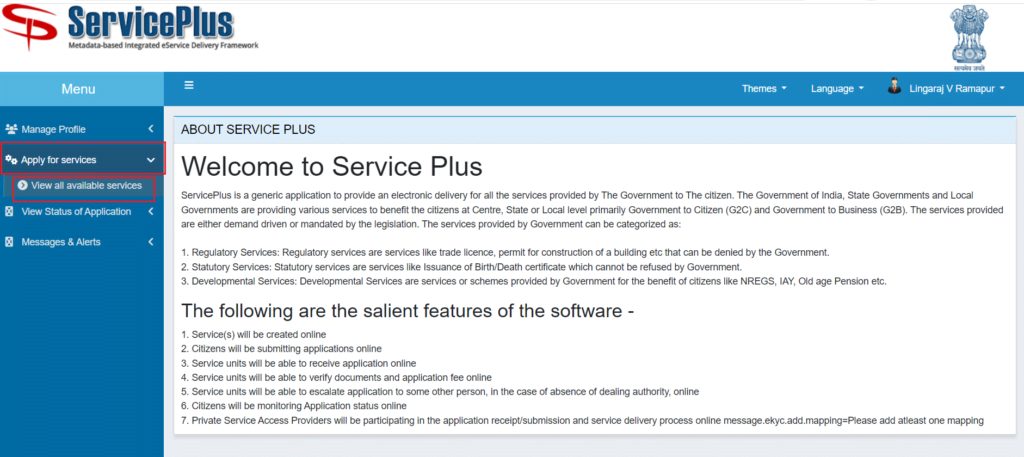Image resolution: width=1024 pixels, height=457 pixels.
Task: Click the user avatar icon beside Lingaraj
Action: [894, 86]
